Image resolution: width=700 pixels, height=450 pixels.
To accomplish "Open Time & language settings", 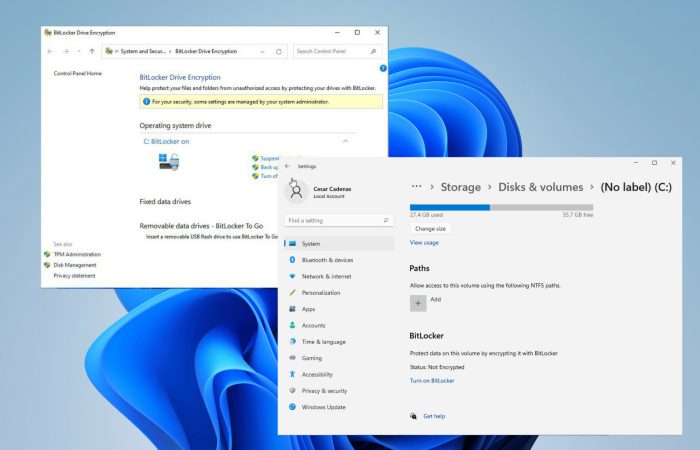I will (339, 342).
